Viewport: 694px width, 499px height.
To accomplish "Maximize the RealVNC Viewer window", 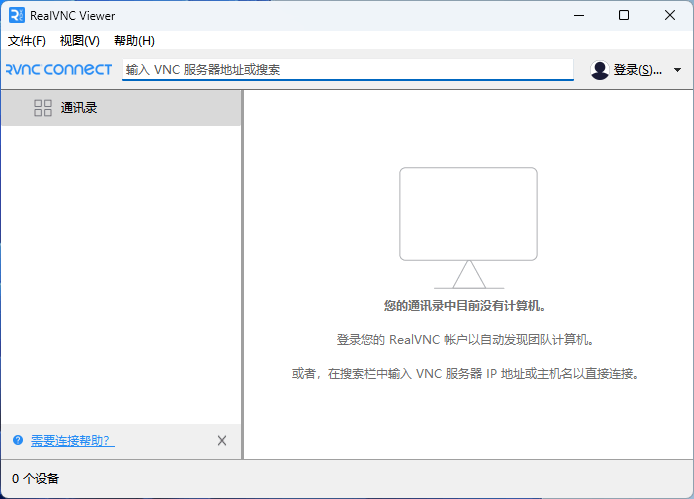I will pos(624,15).
